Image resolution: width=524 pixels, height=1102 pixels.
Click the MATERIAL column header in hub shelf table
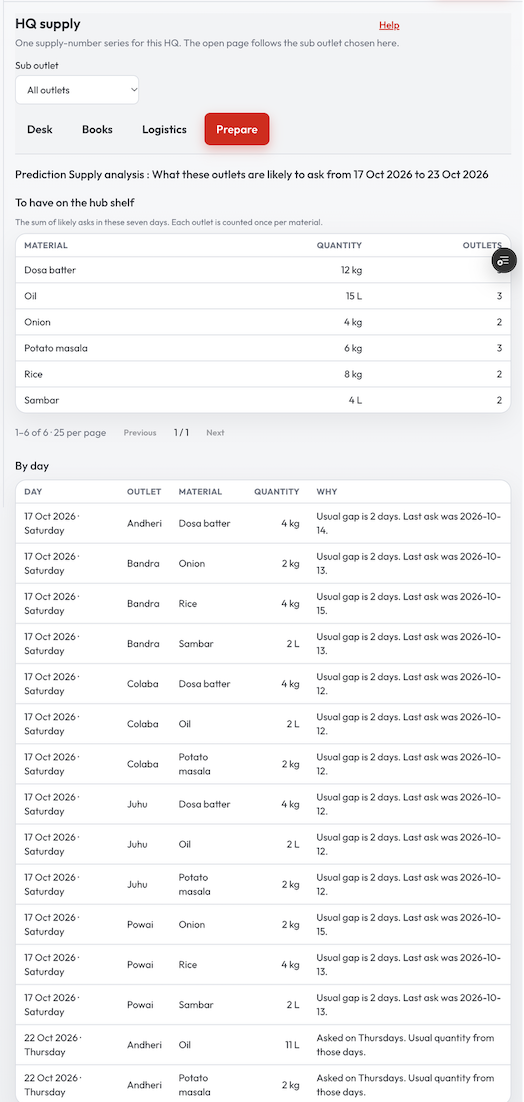click(x=46, y=245)
